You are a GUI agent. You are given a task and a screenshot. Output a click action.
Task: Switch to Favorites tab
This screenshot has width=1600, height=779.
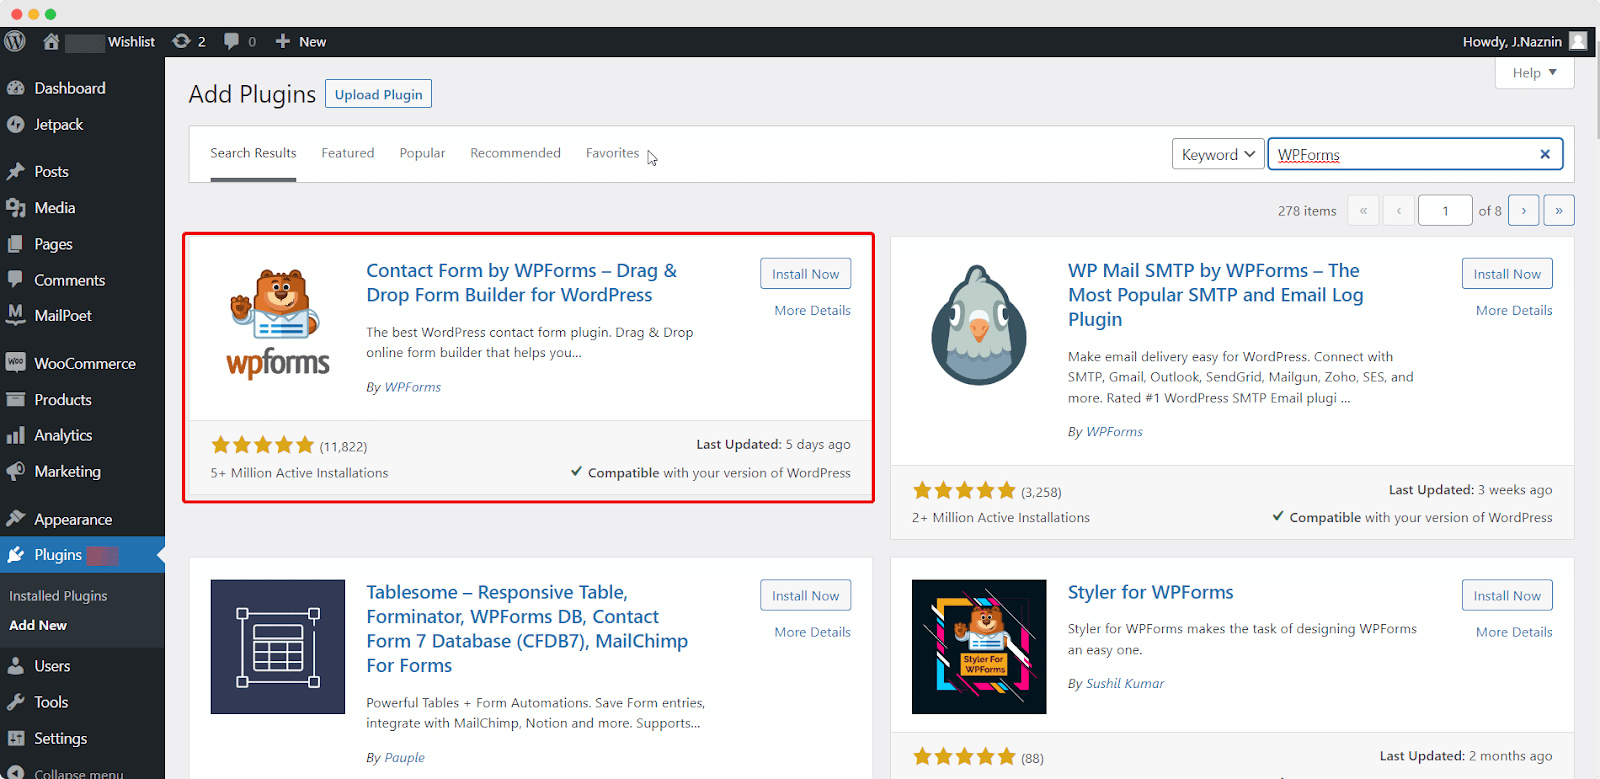click(612, 153)
